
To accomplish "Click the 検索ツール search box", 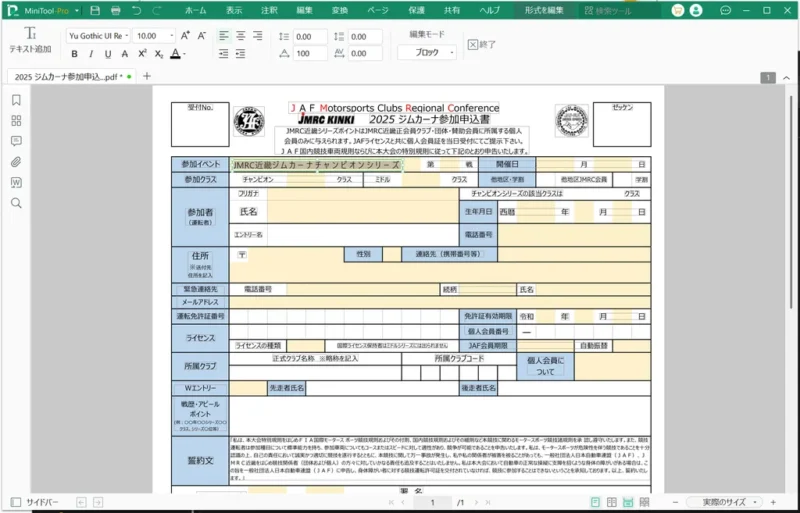I will [619, 10].
